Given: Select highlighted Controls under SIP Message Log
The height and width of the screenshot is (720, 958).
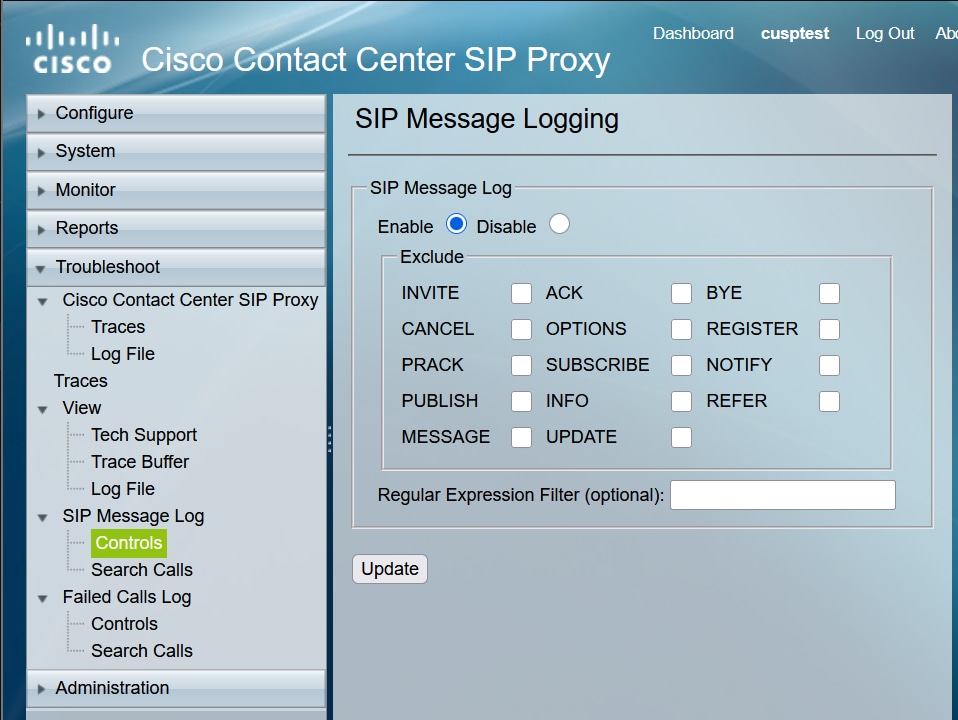Looking at the screenshot, I should click(128, 543).
